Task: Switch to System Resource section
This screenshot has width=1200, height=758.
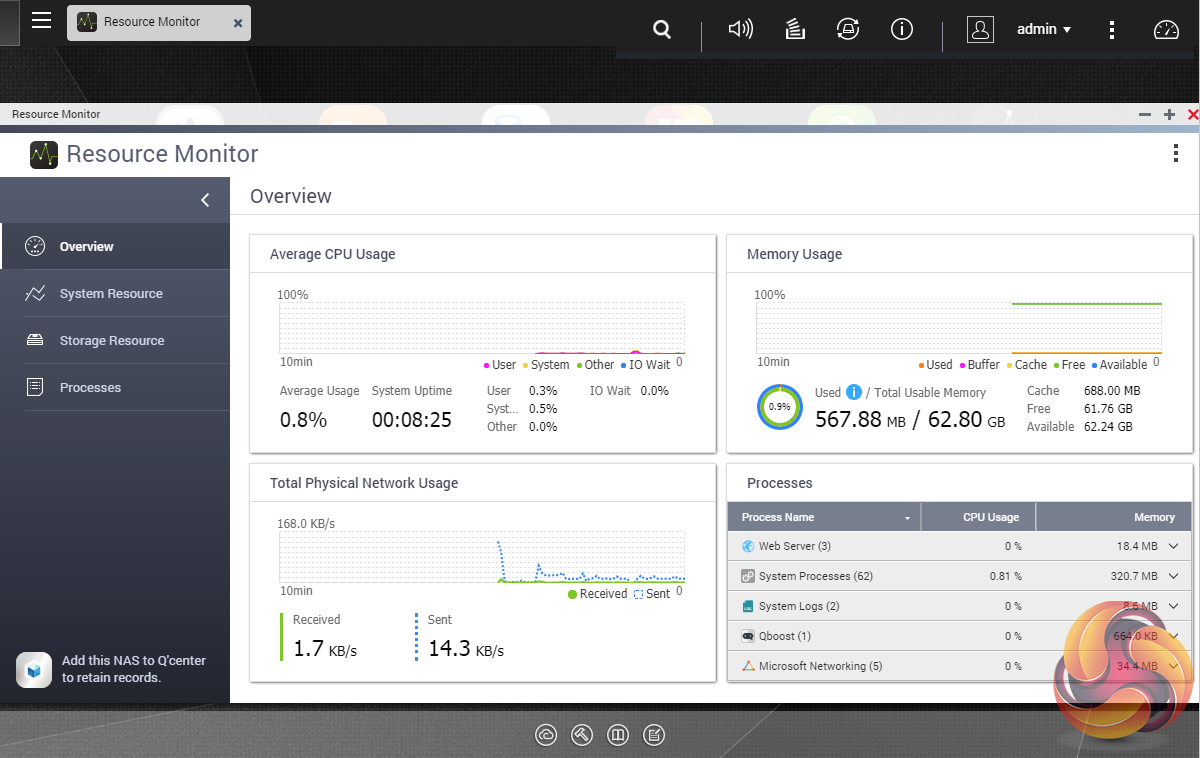Action: click(110, 294)
